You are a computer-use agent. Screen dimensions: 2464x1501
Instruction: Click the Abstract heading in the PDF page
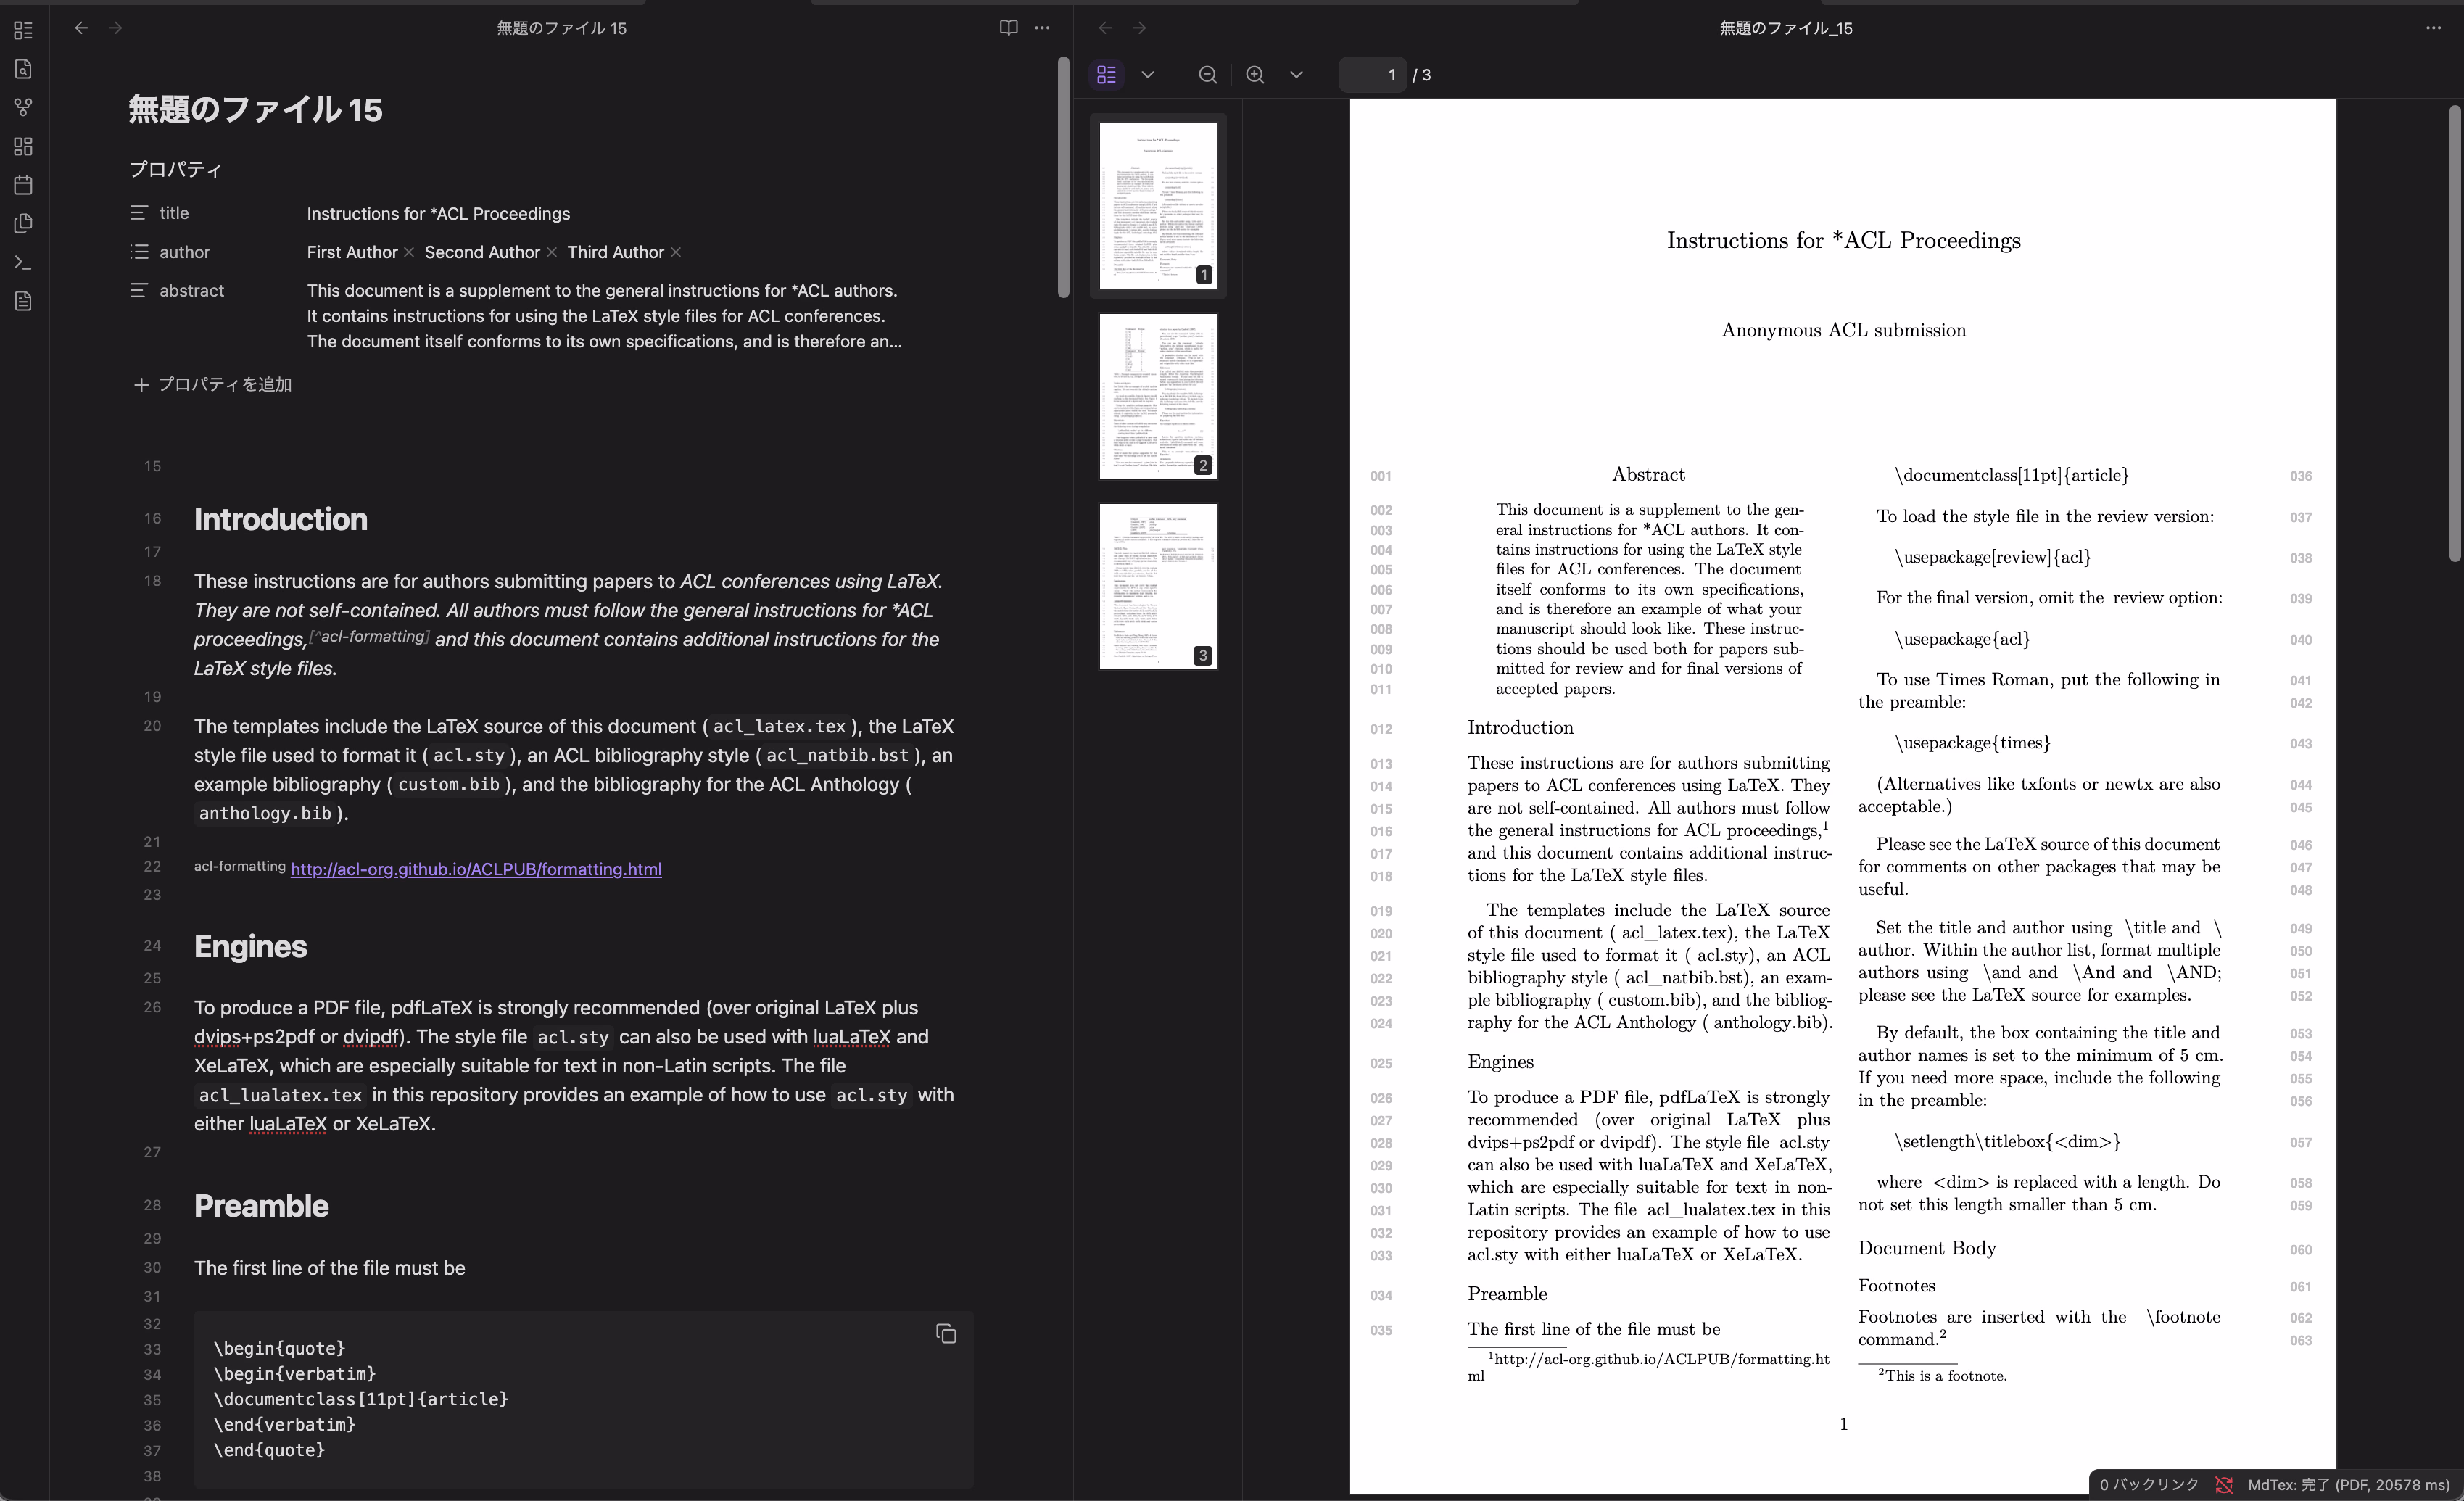click(x=1648, y=474)
